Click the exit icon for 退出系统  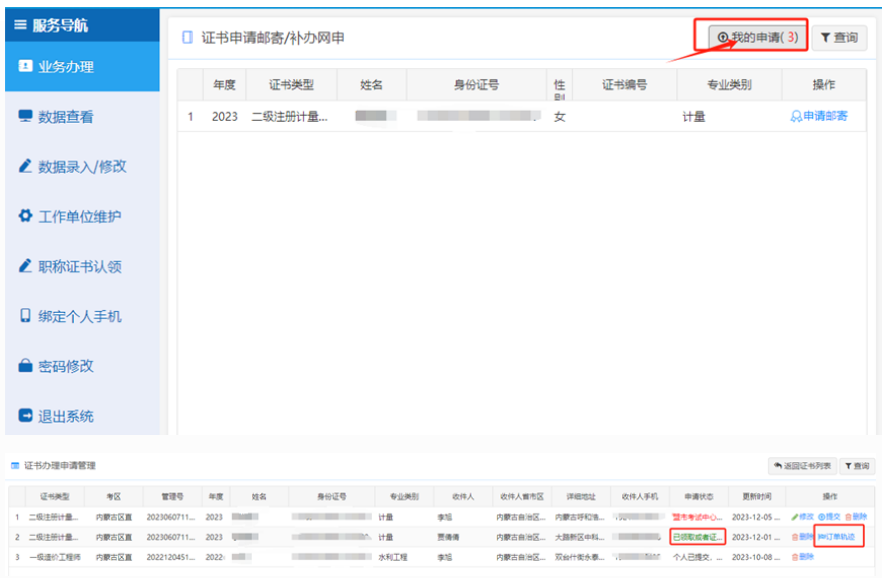(26, 417)
